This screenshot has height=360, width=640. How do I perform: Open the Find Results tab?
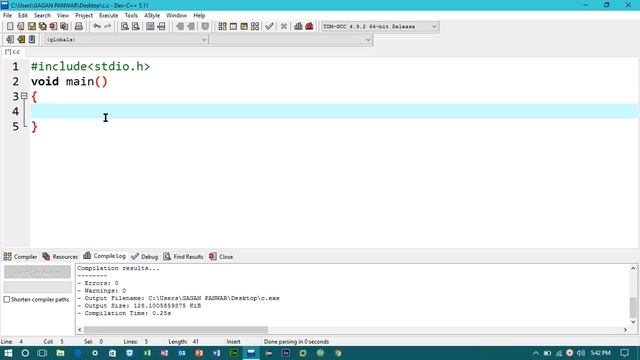tap(183, 257)
